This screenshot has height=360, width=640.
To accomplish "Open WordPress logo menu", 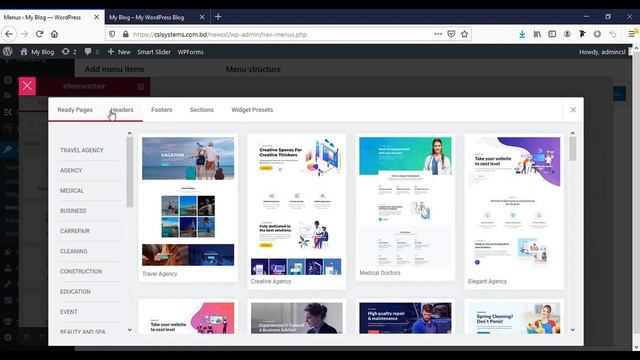I will (x=8, y=52).
